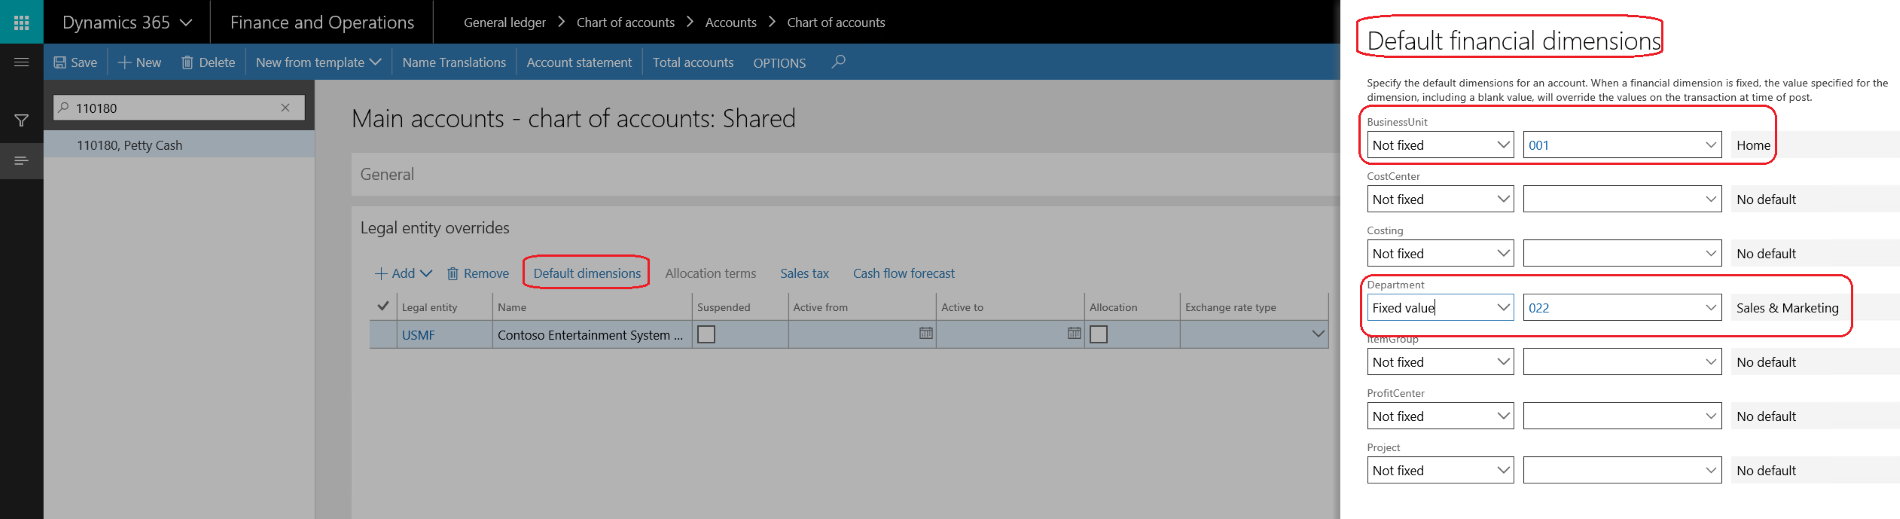Click the search magnifier in action bar
Image resolution: width=1900 pixels, height=519 pixels.
pyautogui.click(x=839, y=62)
